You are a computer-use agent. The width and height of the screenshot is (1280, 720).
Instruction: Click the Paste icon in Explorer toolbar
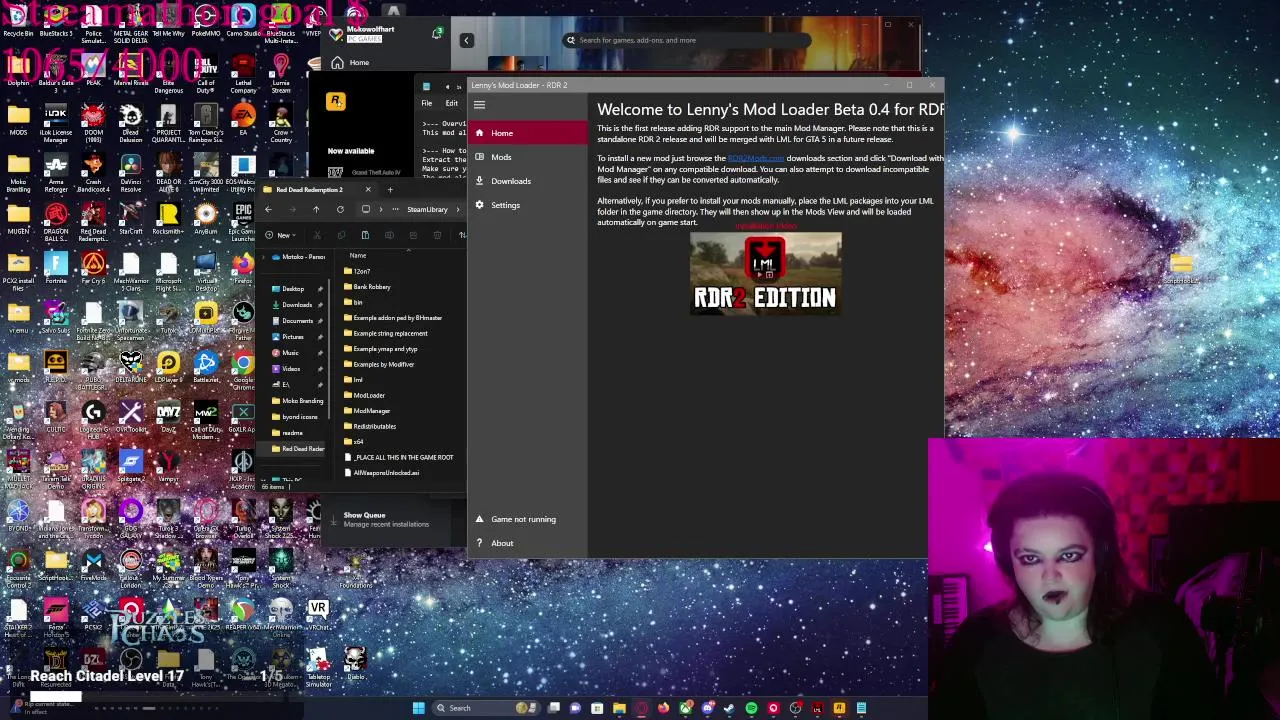[x=365, y=235]
